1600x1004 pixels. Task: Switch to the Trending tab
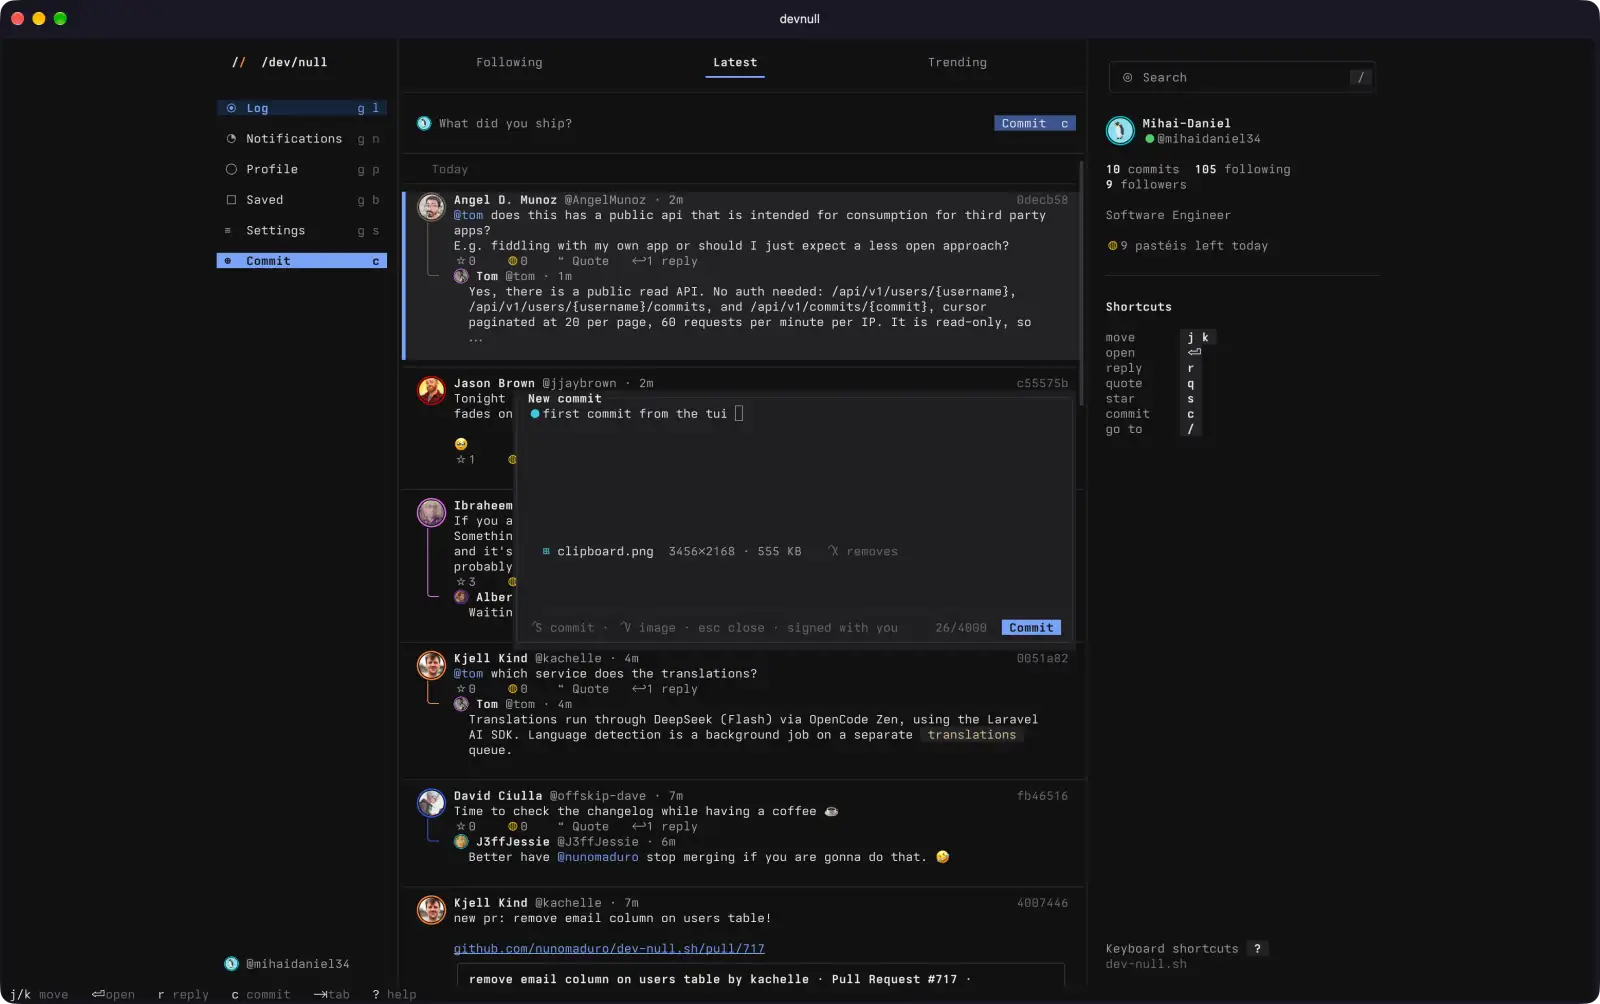957,62
